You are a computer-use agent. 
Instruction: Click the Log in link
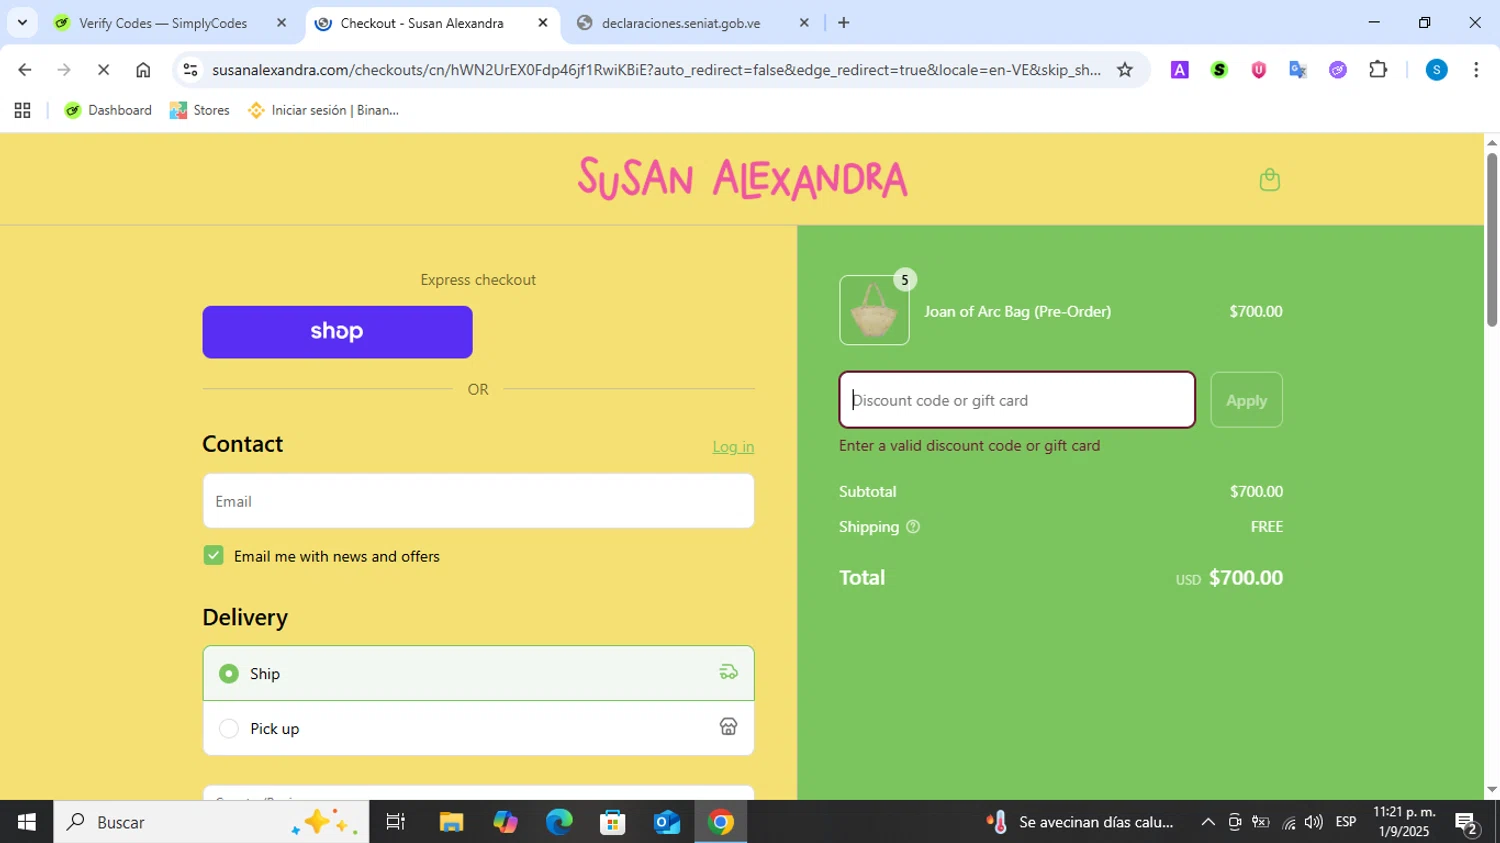[x=733, y=447]
